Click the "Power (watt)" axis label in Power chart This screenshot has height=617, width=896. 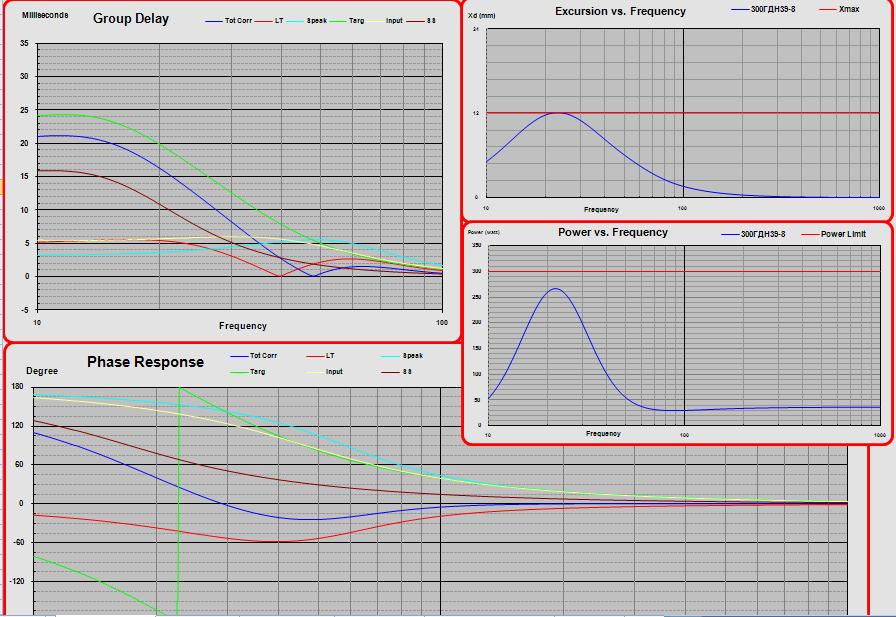(x=483, y=232)
